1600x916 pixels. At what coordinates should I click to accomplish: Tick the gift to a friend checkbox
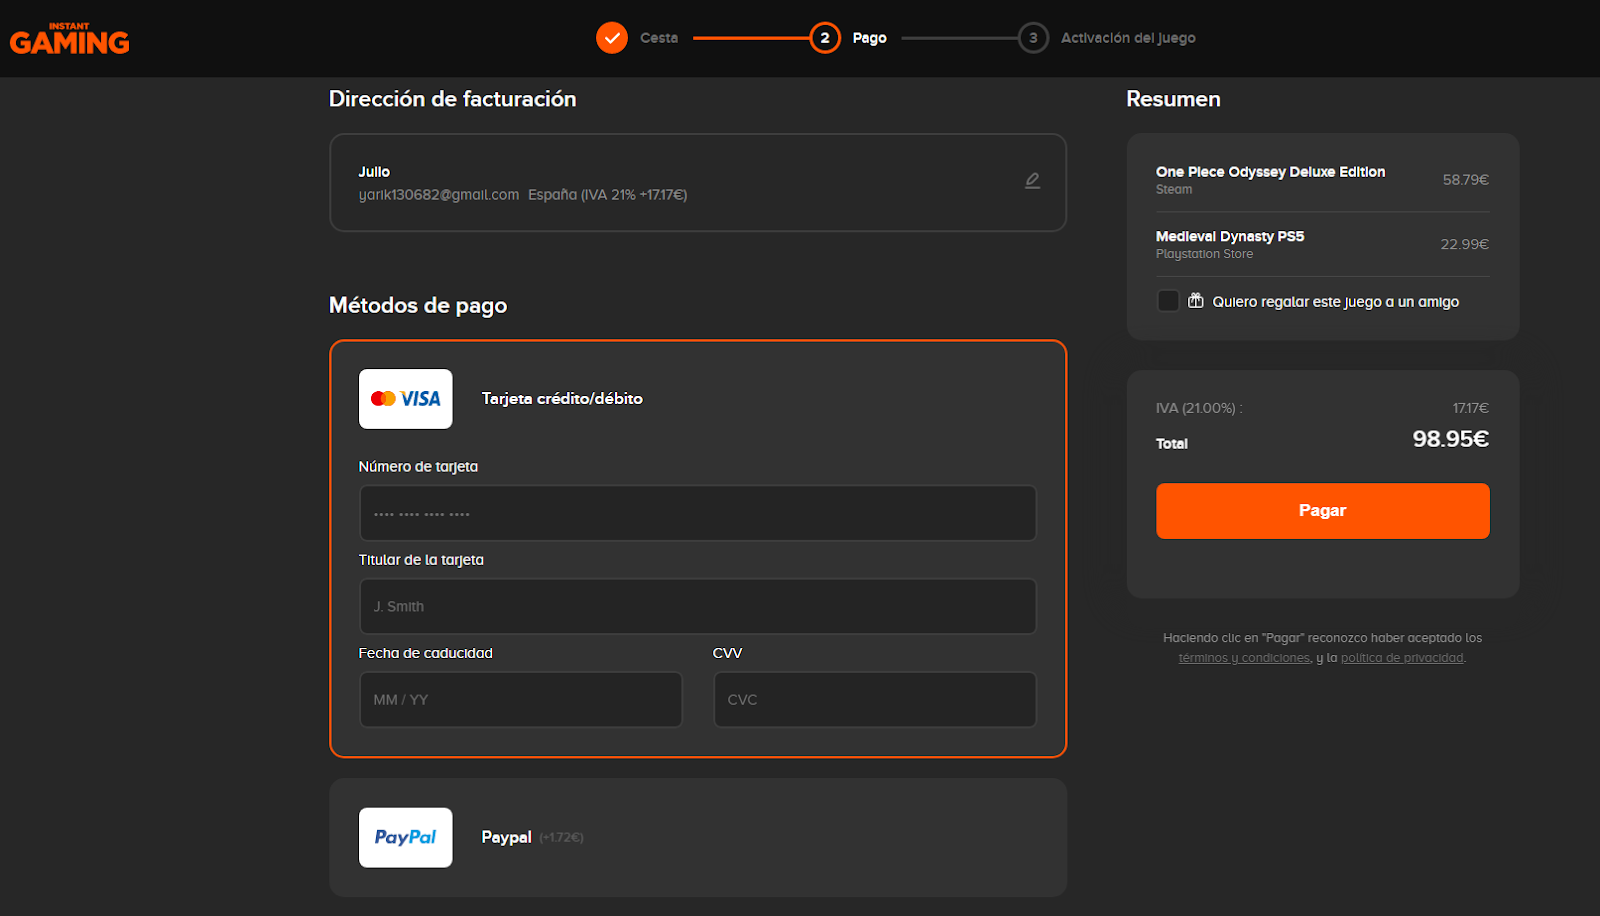[1168, 301]
